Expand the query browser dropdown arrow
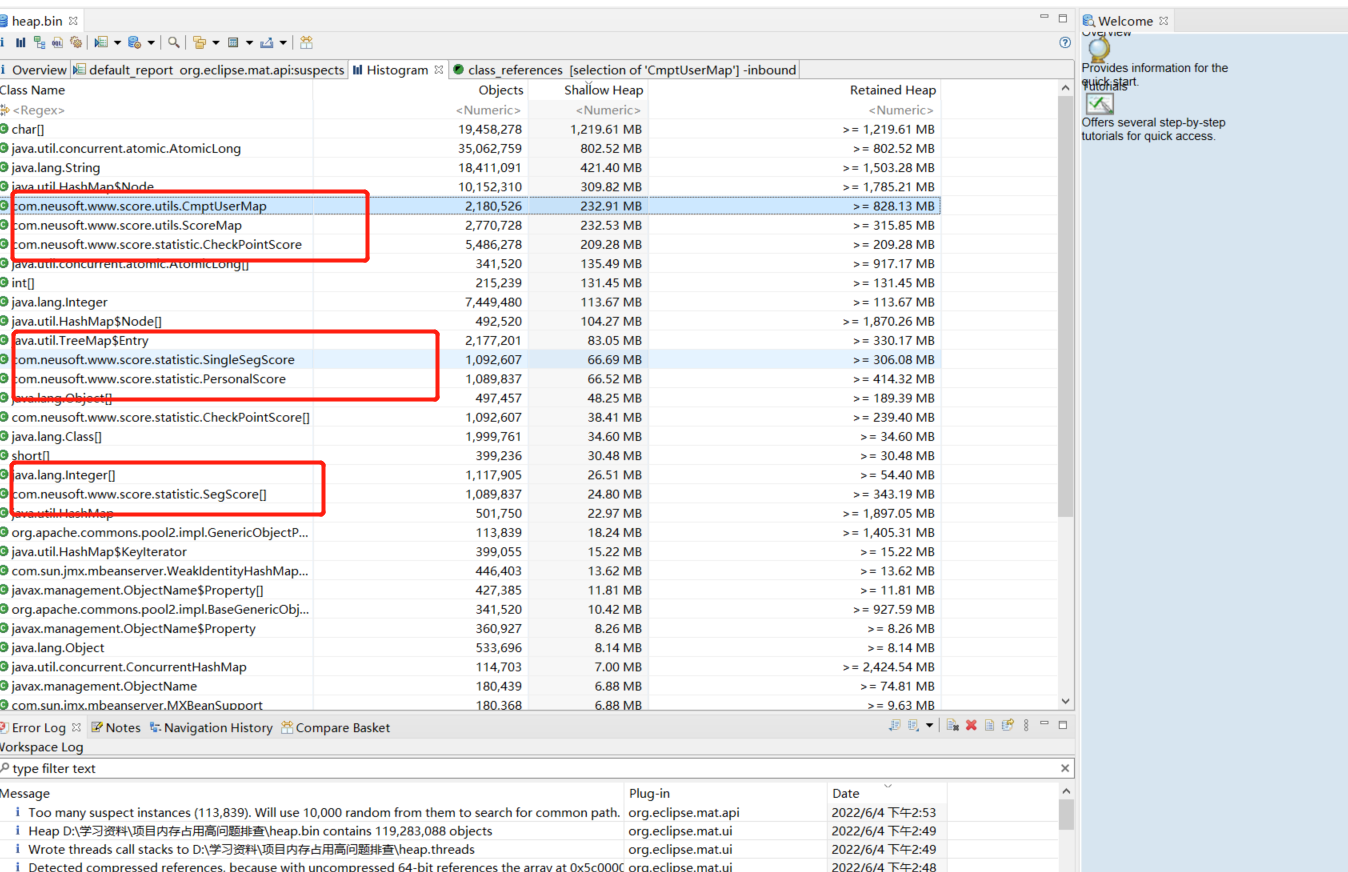Image resolution: width=1348 pixels, height=872 pixels. pyautogui.click(x=151, y=43)
